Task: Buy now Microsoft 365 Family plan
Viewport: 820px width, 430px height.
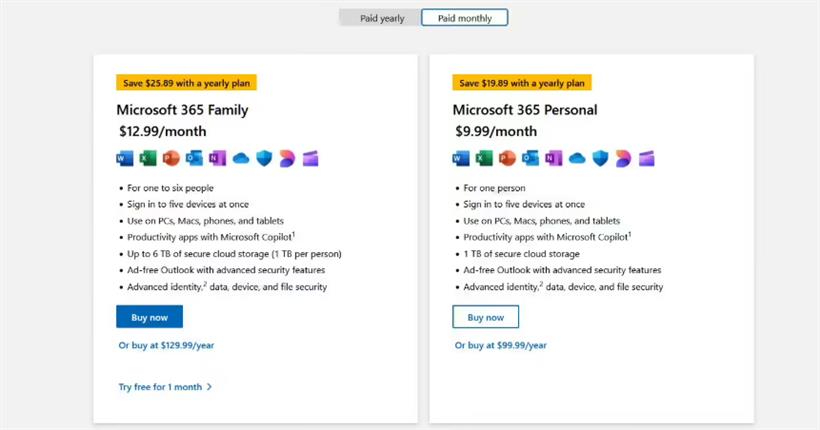Action: (150, 317)
